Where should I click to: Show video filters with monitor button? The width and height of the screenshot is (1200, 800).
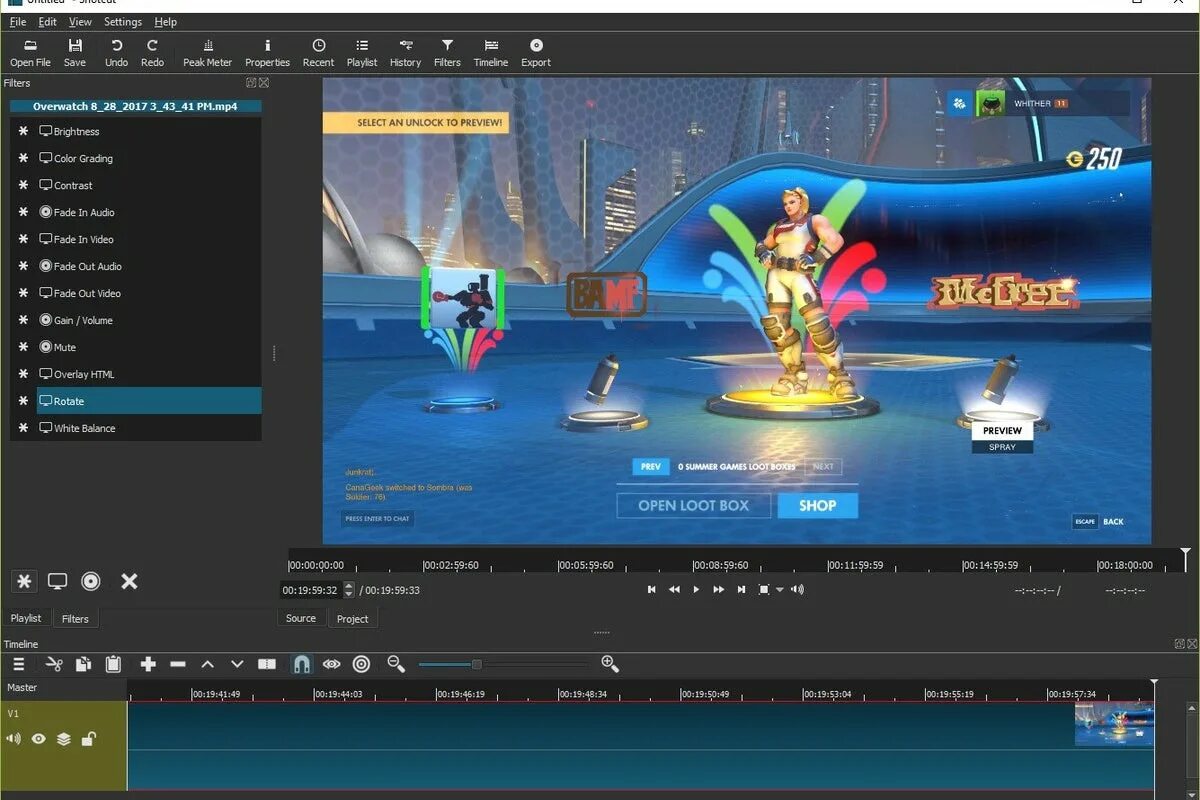pos(58,581)
